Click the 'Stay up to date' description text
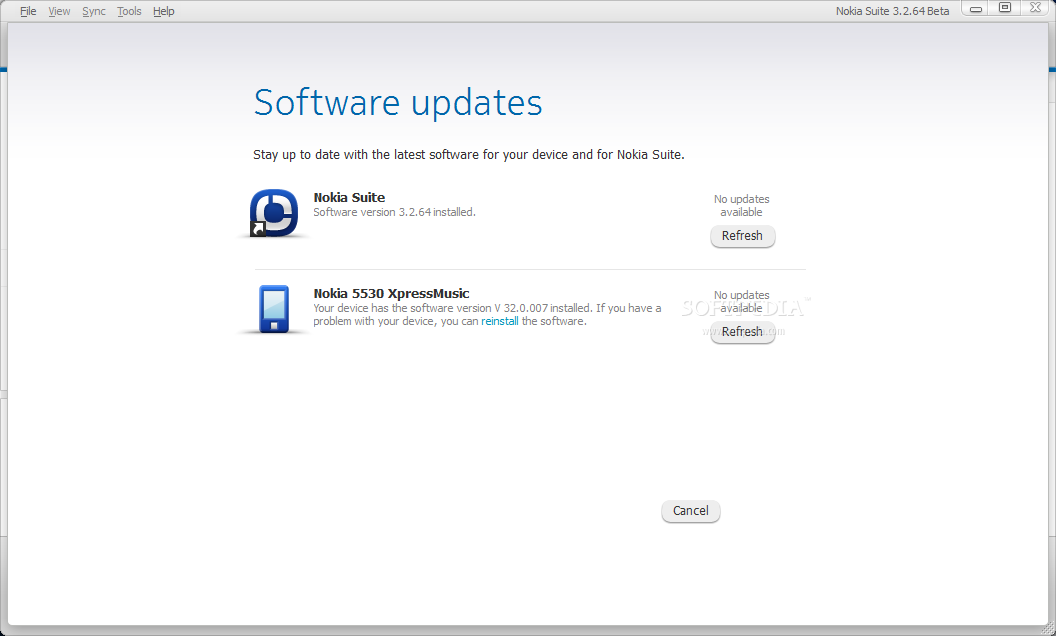Image resolution: width=1056 pixels, height=636 pixels. point(469,154)
